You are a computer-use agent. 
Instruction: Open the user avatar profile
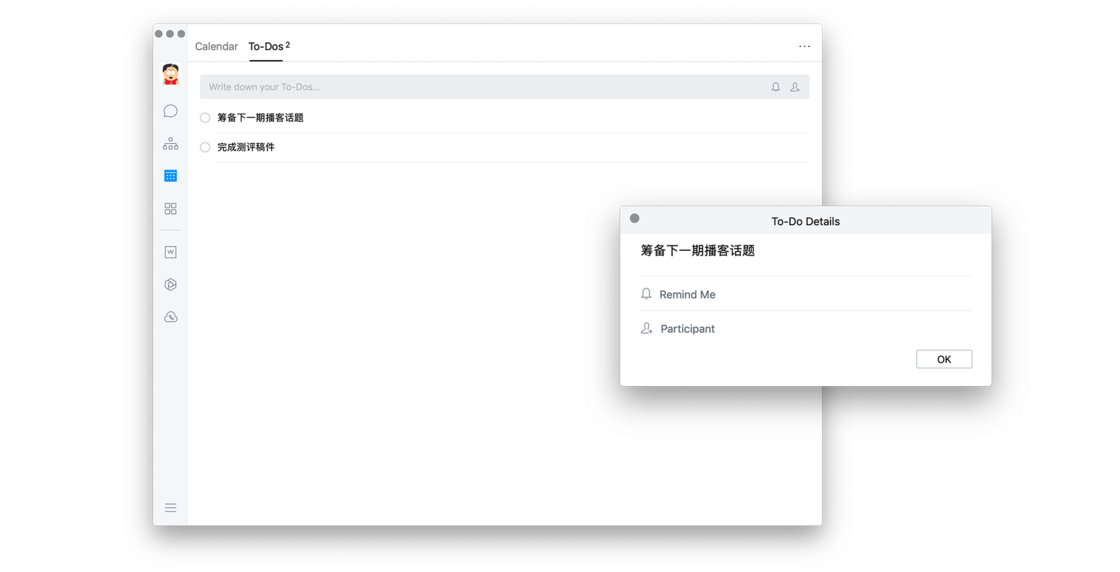(170, 74)
